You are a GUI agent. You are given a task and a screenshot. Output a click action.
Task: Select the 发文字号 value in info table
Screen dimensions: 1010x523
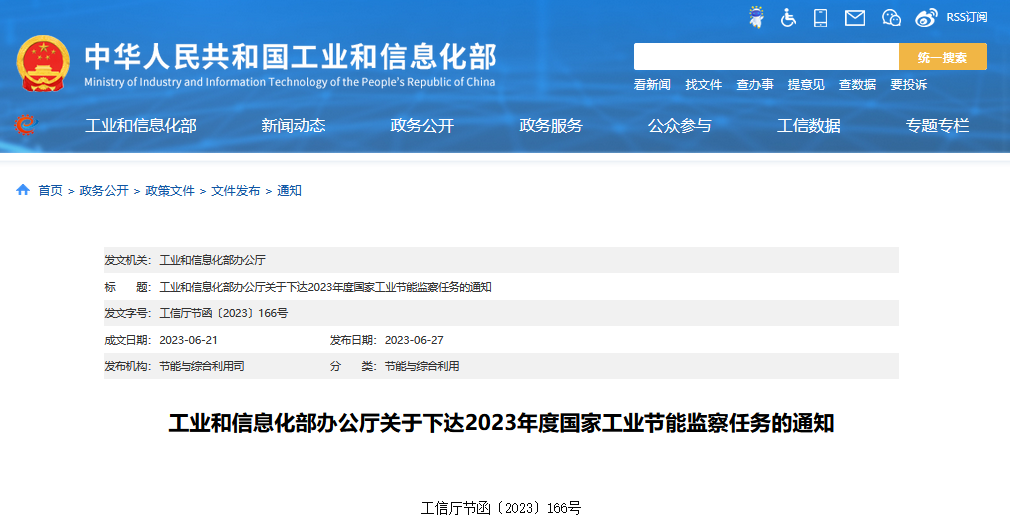pos(224,313)
